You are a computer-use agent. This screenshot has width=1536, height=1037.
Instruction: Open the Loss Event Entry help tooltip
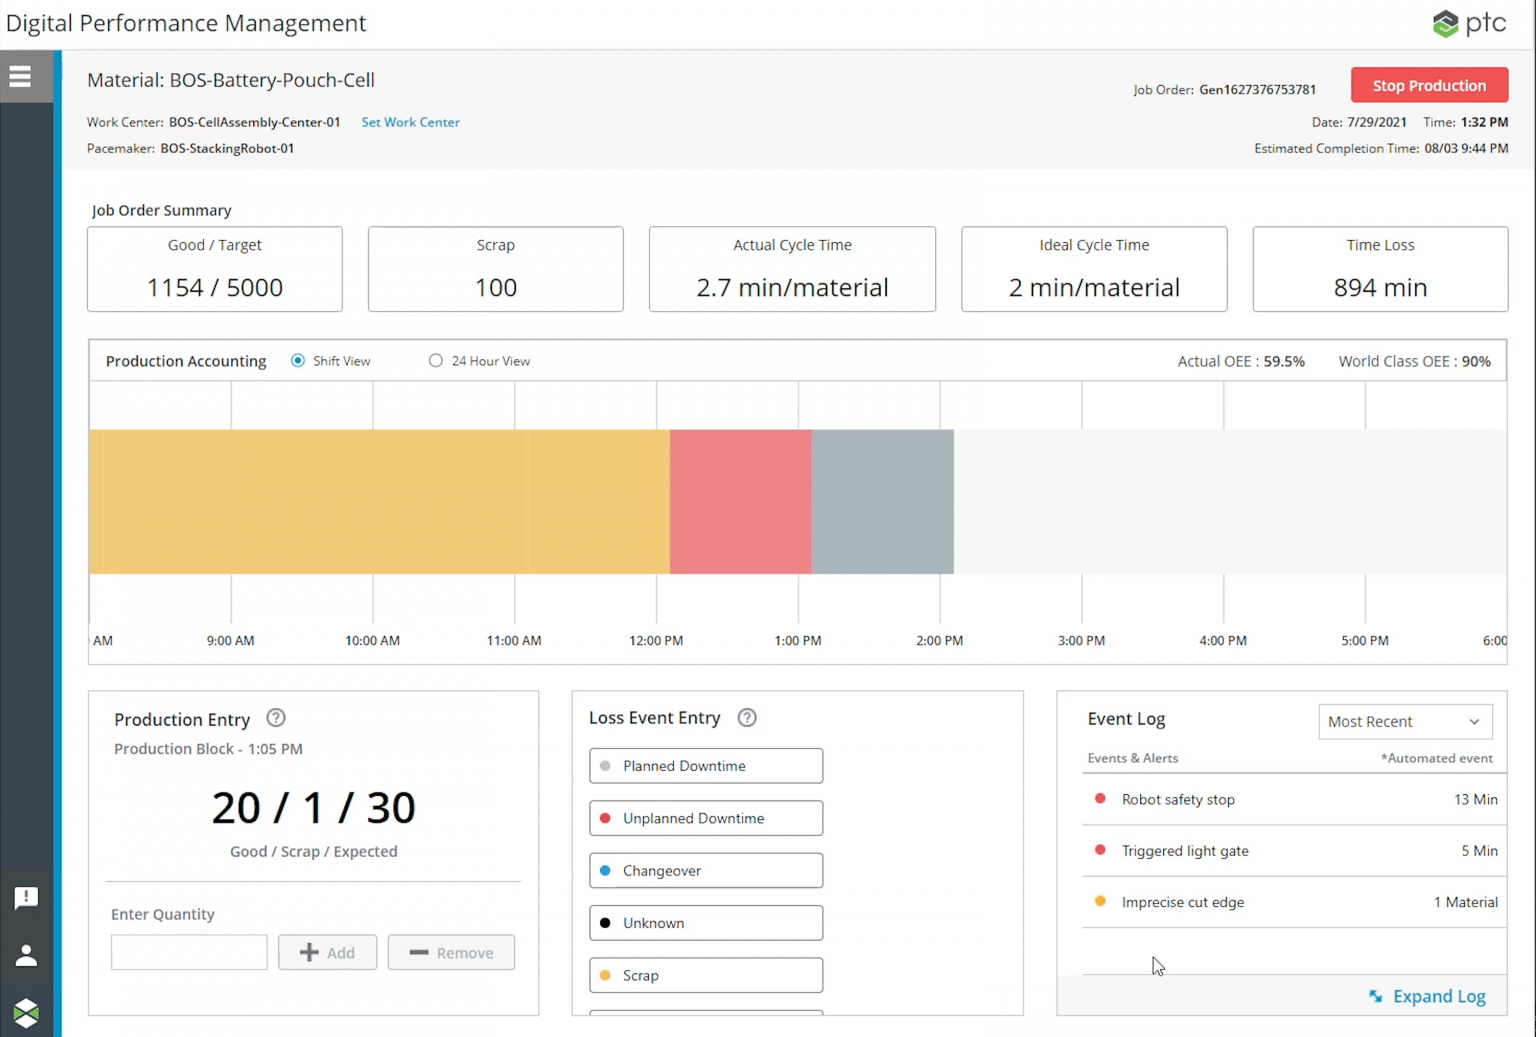pos(746,717)
